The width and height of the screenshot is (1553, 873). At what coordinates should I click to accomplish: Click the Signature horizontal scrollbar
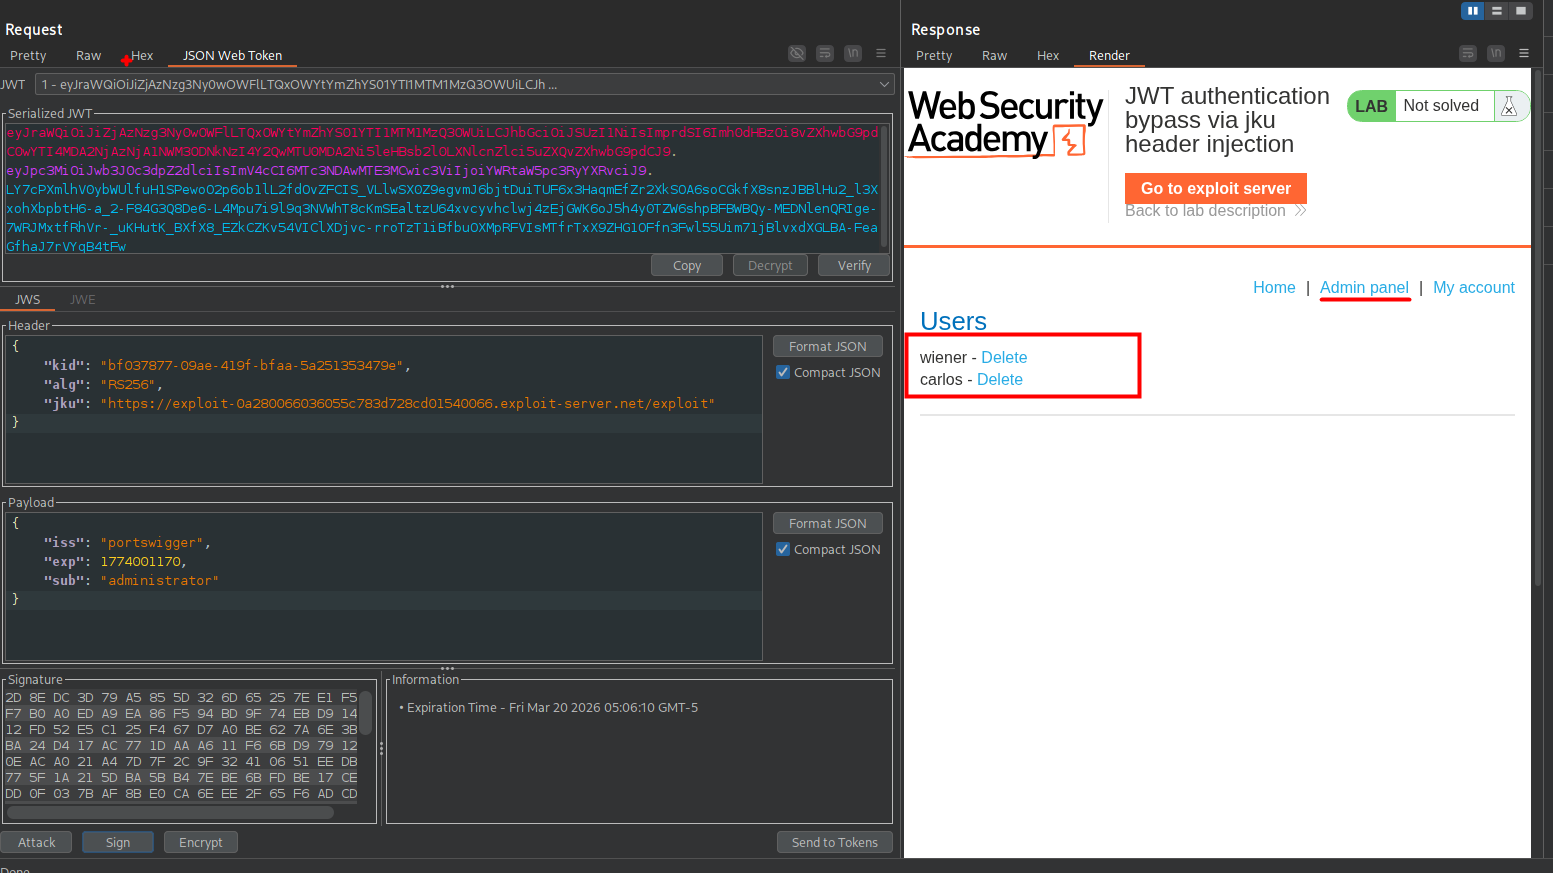point(170,813)
